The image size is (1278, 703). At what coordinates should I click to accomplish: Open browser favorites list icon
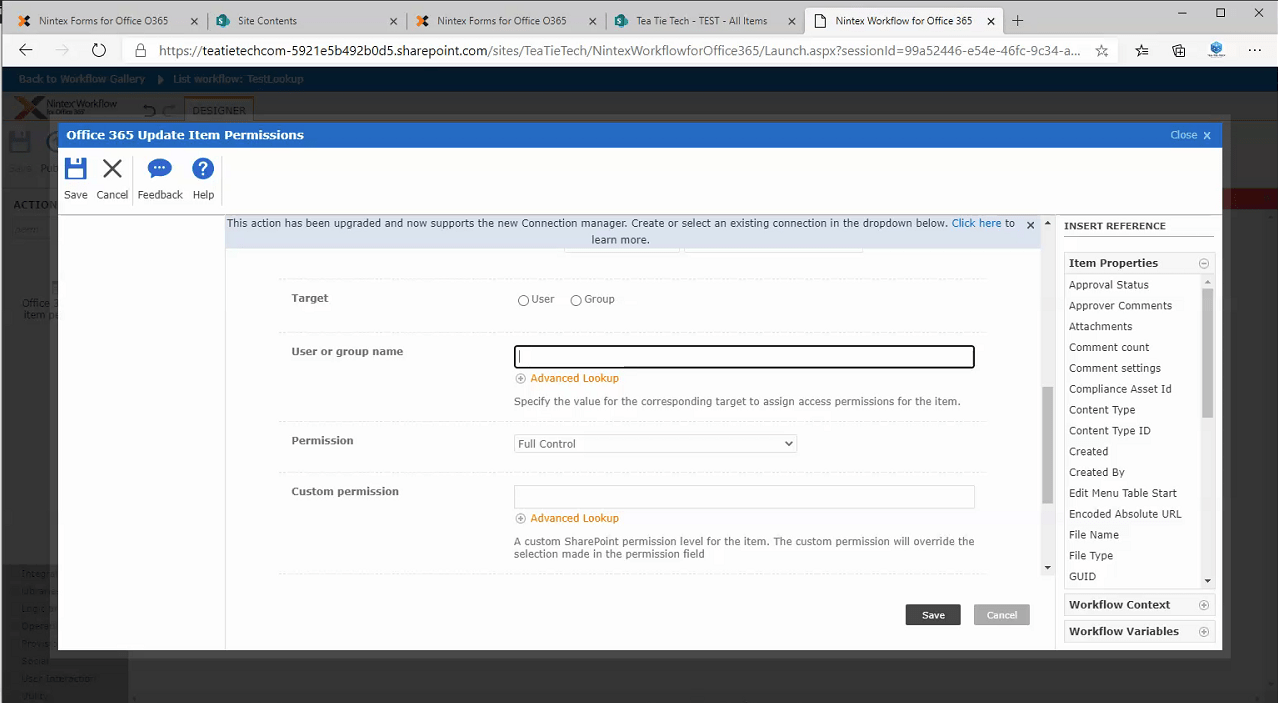[1142, 50]
